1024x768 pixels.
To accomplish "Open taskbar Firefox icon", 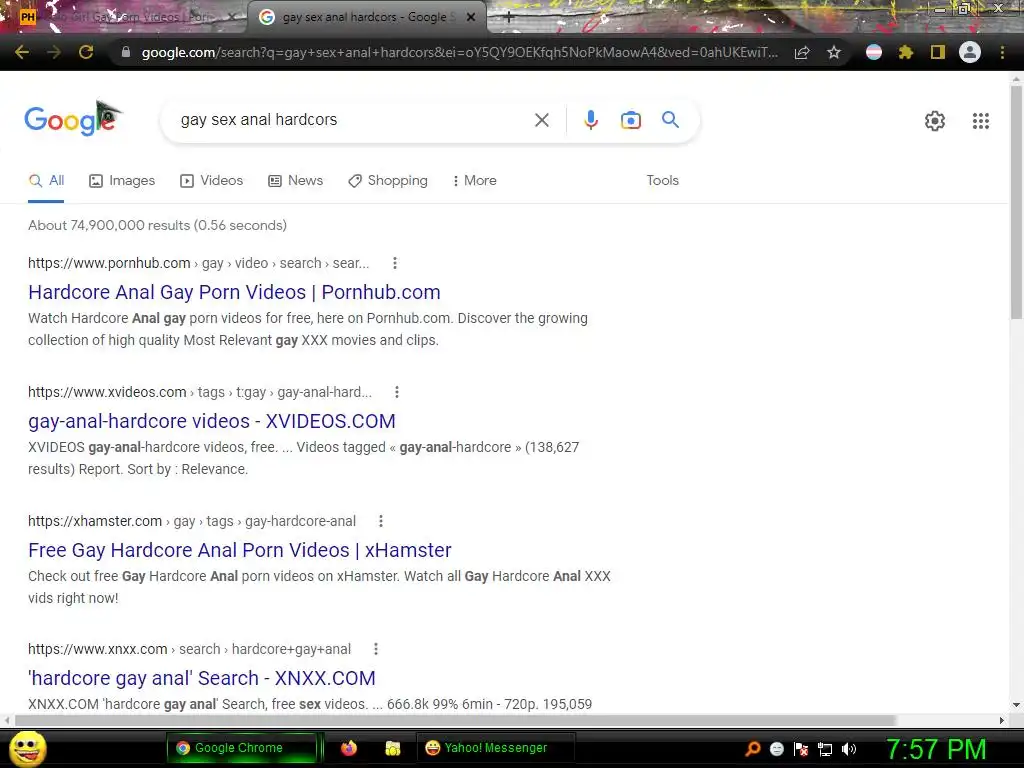I will [349, 748].
